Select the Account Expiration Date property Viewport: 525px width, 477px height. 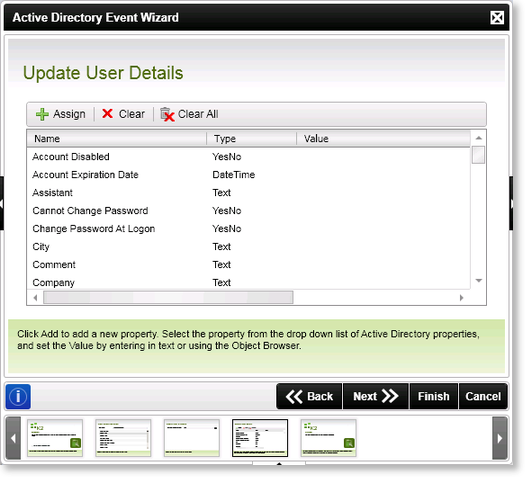[248, 175]
